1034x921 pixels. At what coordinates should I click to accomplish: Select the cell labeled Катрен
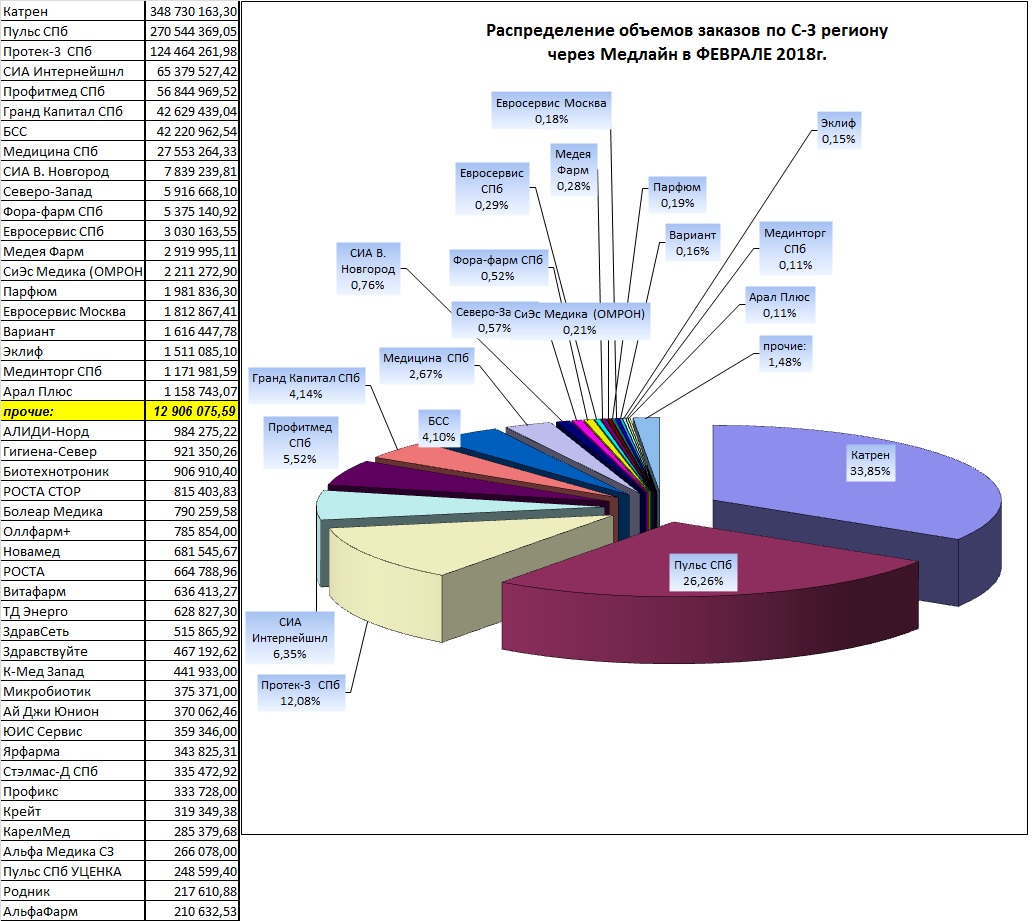(72, 11)
